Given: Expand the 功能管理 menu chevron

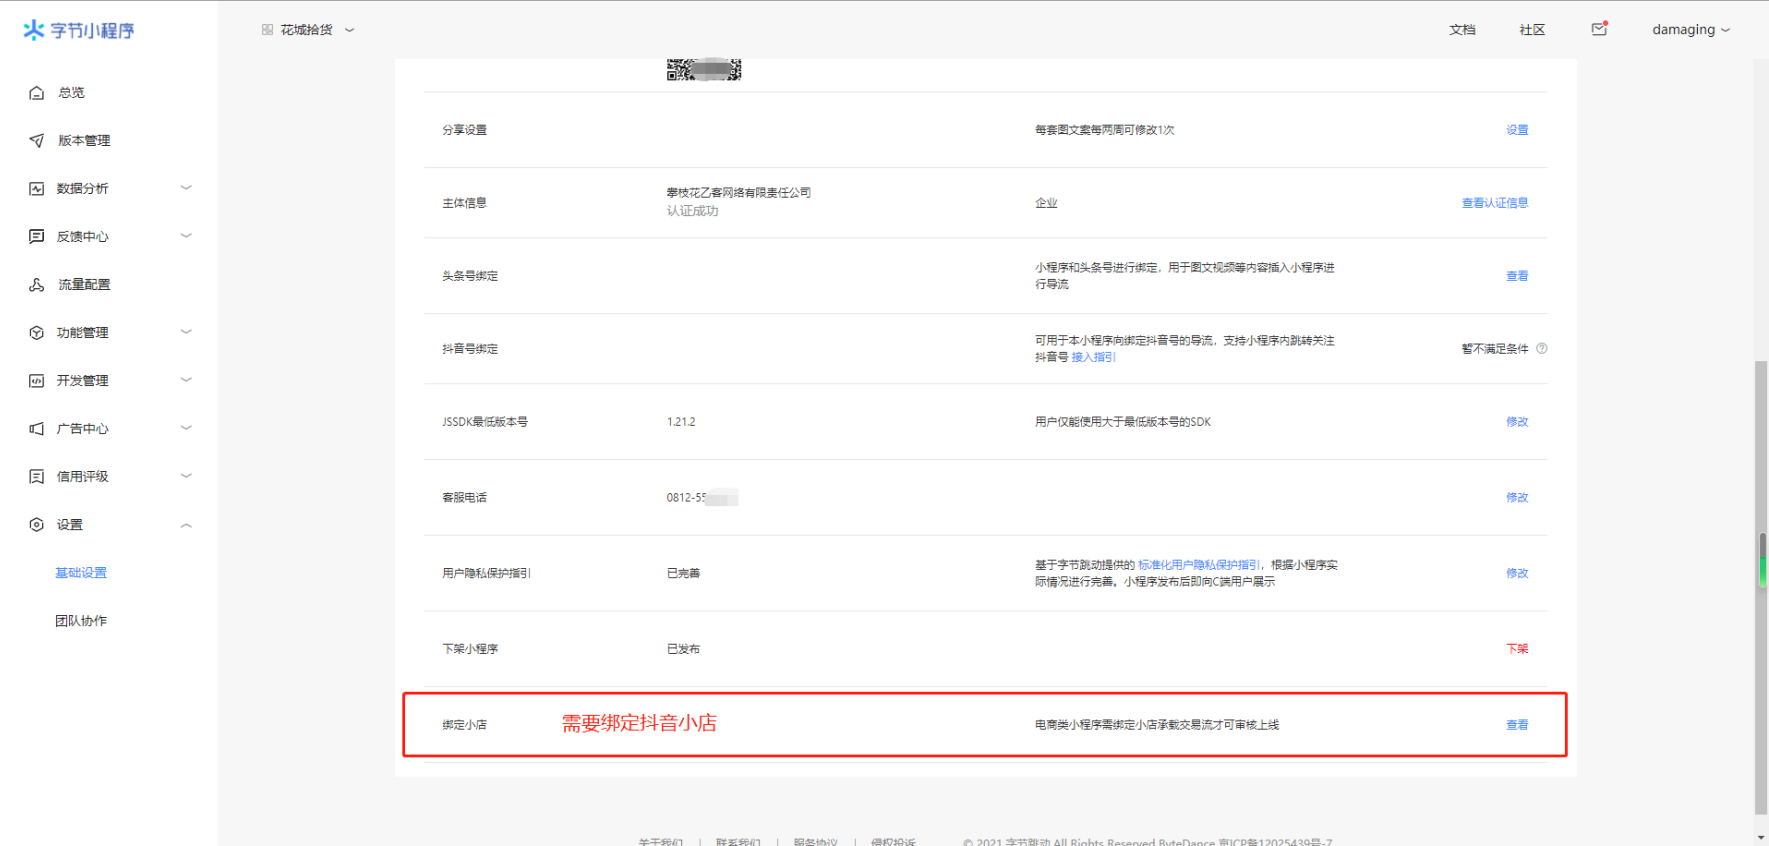Looking at the screenshot, I should [186, 332].
